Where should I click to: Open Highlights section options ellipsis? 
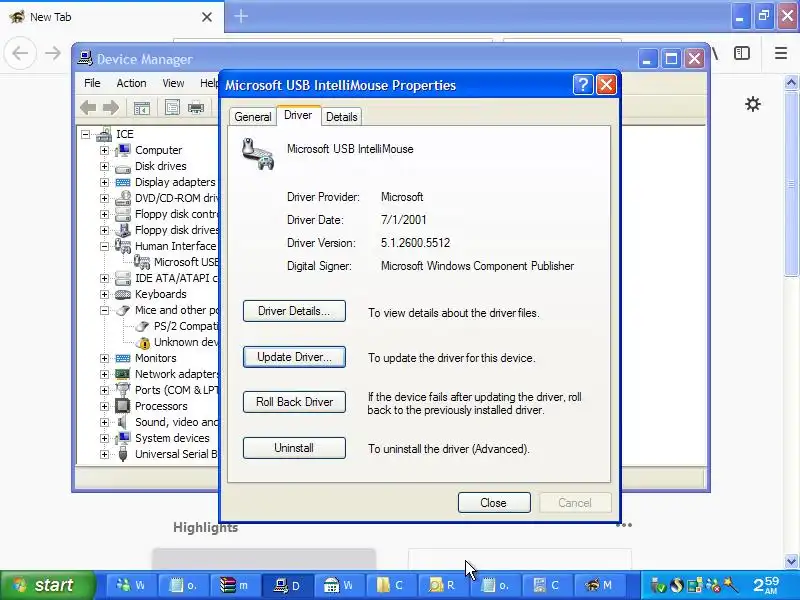click(623, 524)
